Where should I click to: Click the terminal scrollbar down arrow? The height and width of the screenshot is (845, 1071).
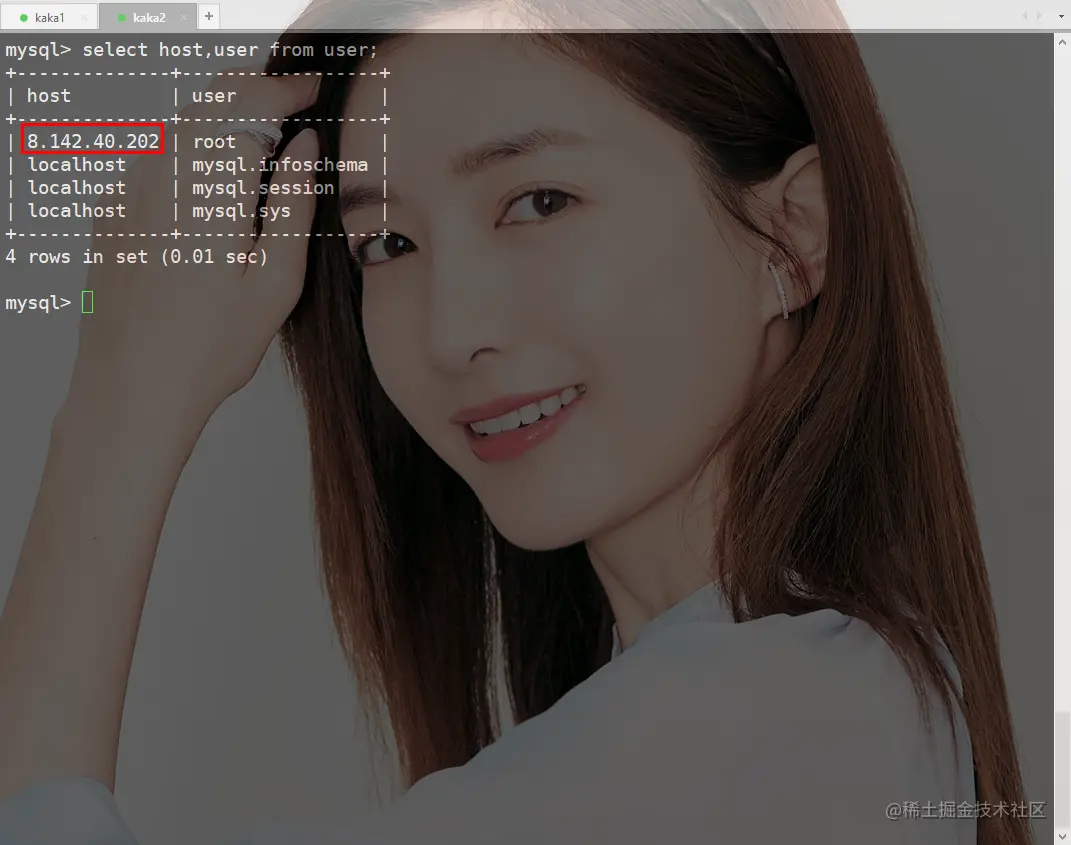(1062, 836)
